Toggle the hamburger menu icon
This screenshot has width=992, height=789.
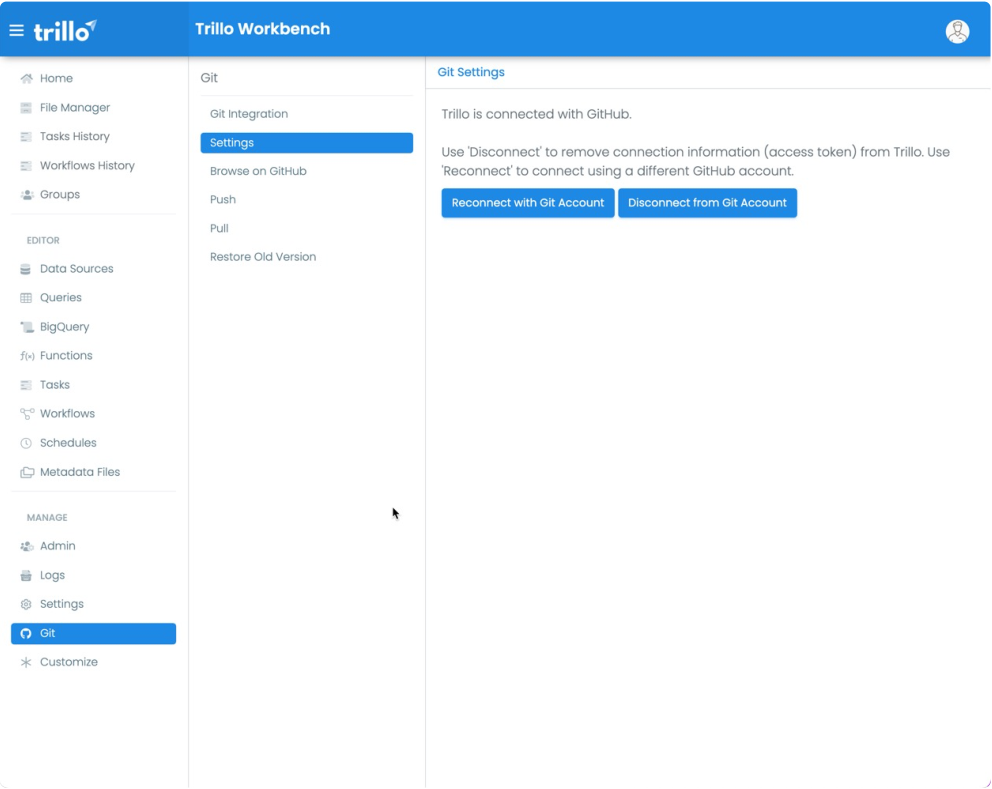[x=16, y=30]
